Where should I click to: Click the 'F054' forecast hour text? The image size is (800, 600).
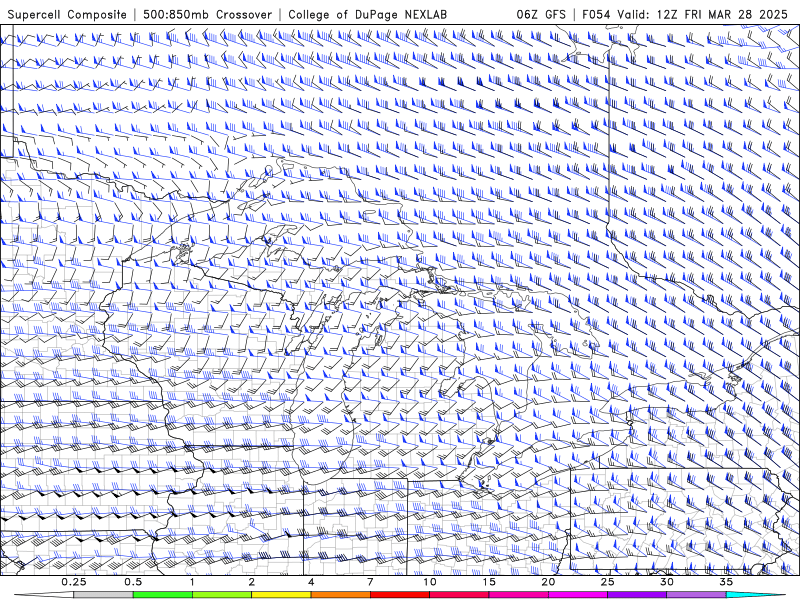(596, 14)
